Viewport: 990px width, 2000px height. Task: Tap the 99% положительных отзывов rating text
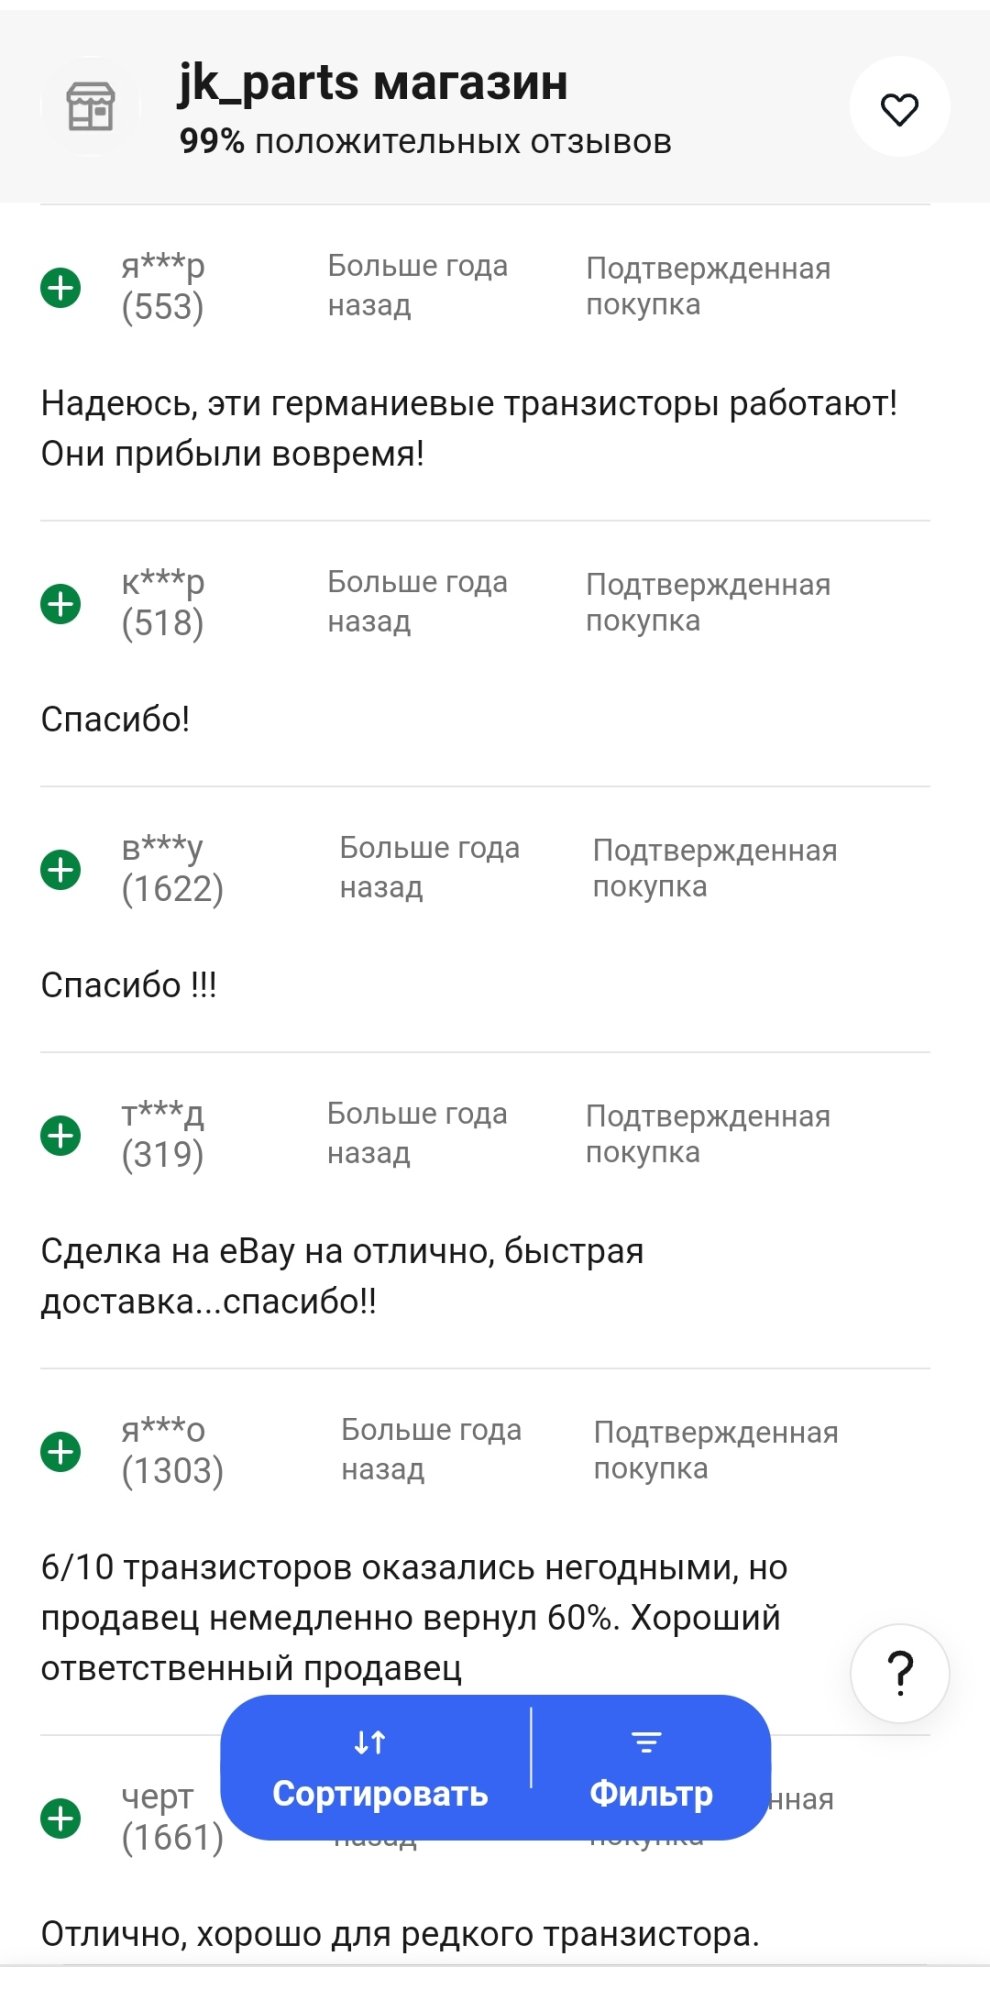(425, 142)
